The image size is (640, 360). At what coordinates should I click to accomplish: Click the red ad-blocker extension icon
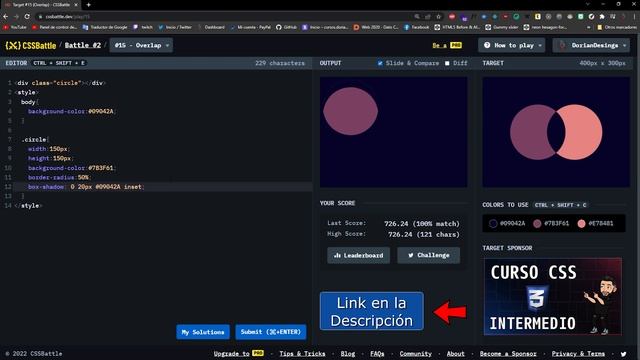click(x=452, y=16)
